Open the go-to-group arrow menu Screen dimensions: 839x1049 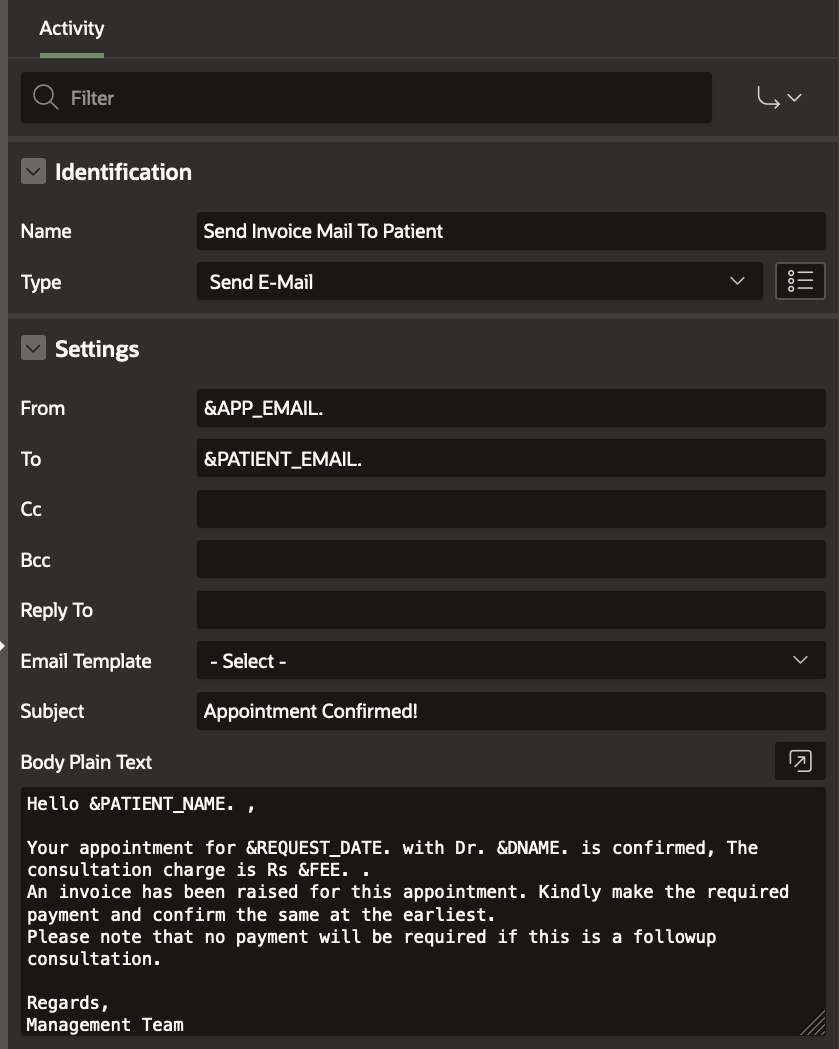[x=779, y=98]
